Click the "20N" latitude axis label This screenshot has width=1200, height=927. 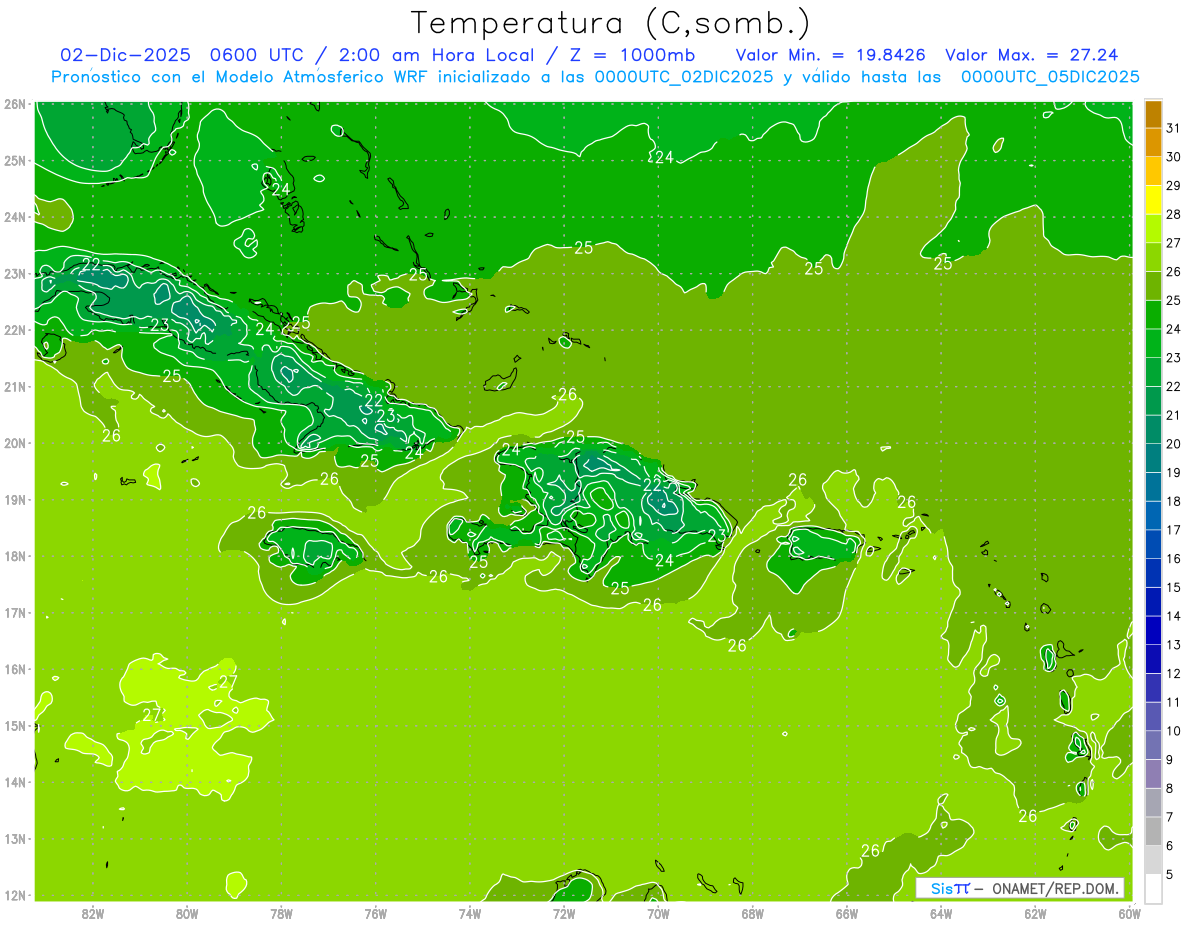coord(14,443)
